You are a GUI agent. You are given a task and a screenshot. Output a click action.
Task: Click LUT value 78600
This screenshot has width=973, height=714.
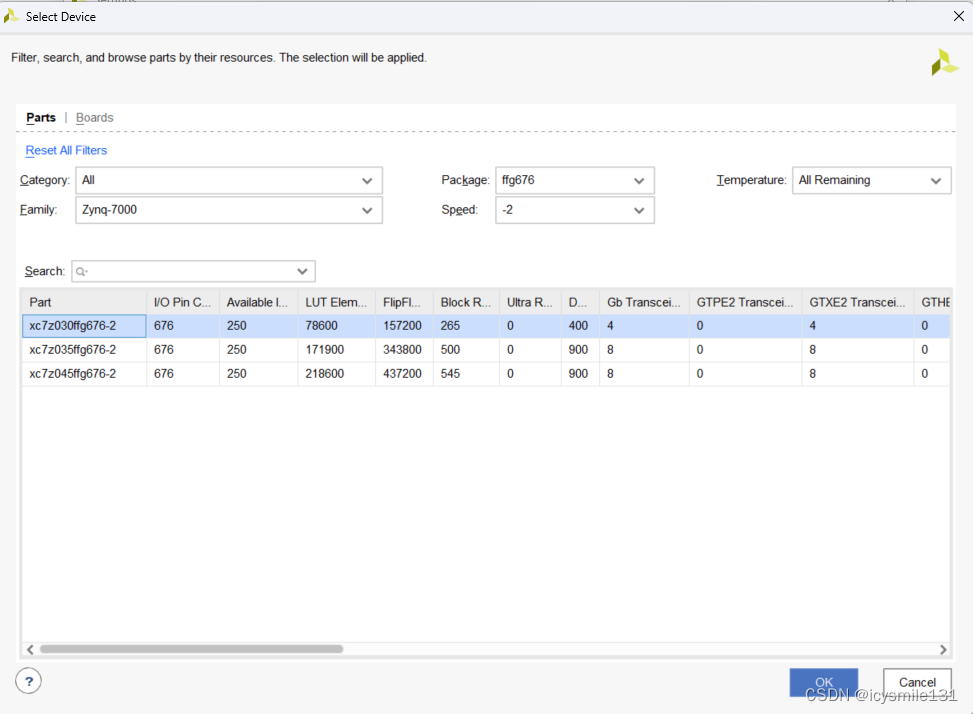[x=321, y=326]
